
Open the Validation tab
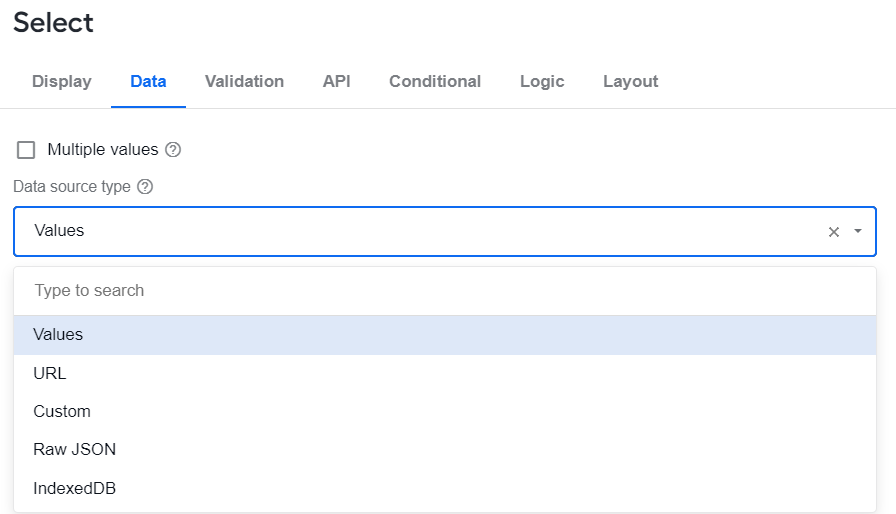(x=245, y=81)
